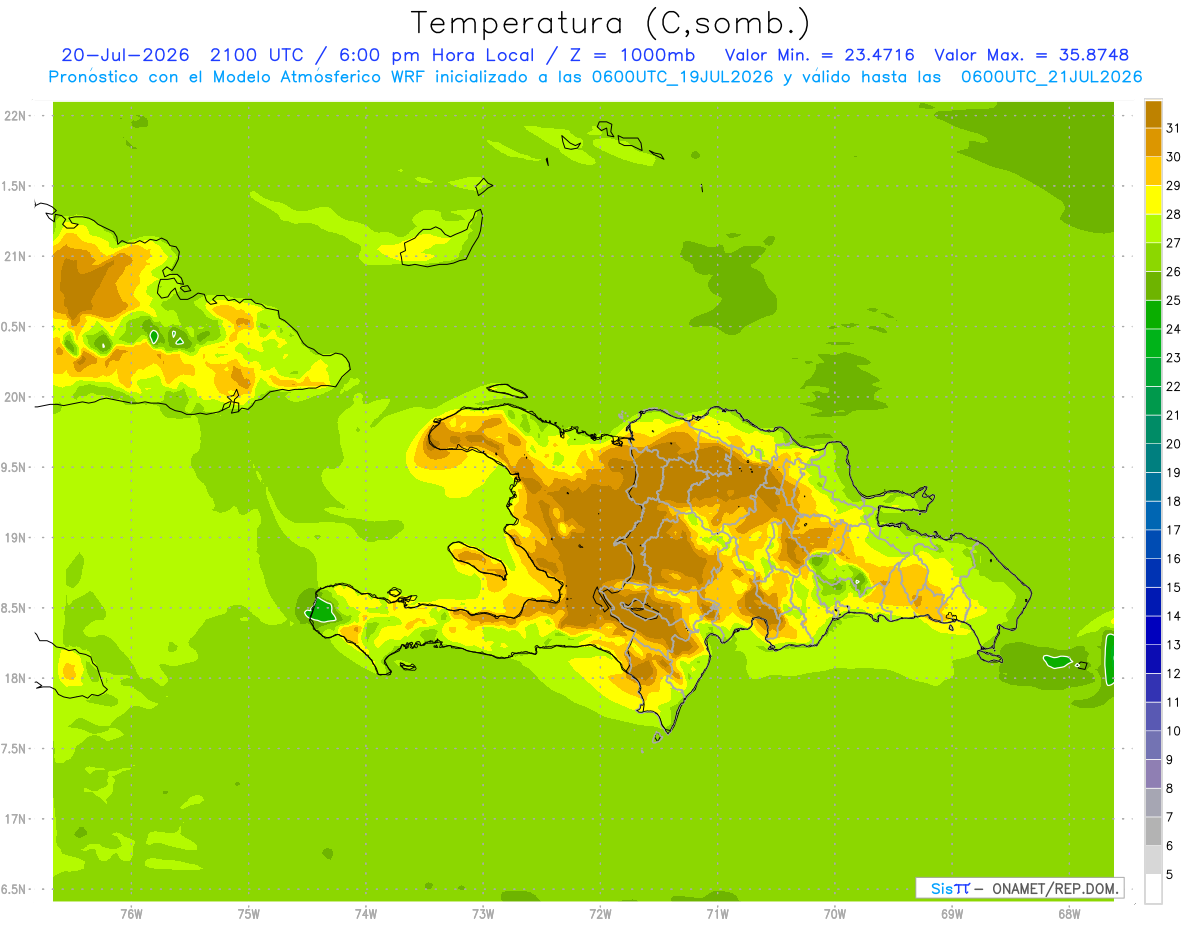The image size is (1200, 927).
Task: Click the colorbar swatch between 29 and 30
Action: (1154, 171)
